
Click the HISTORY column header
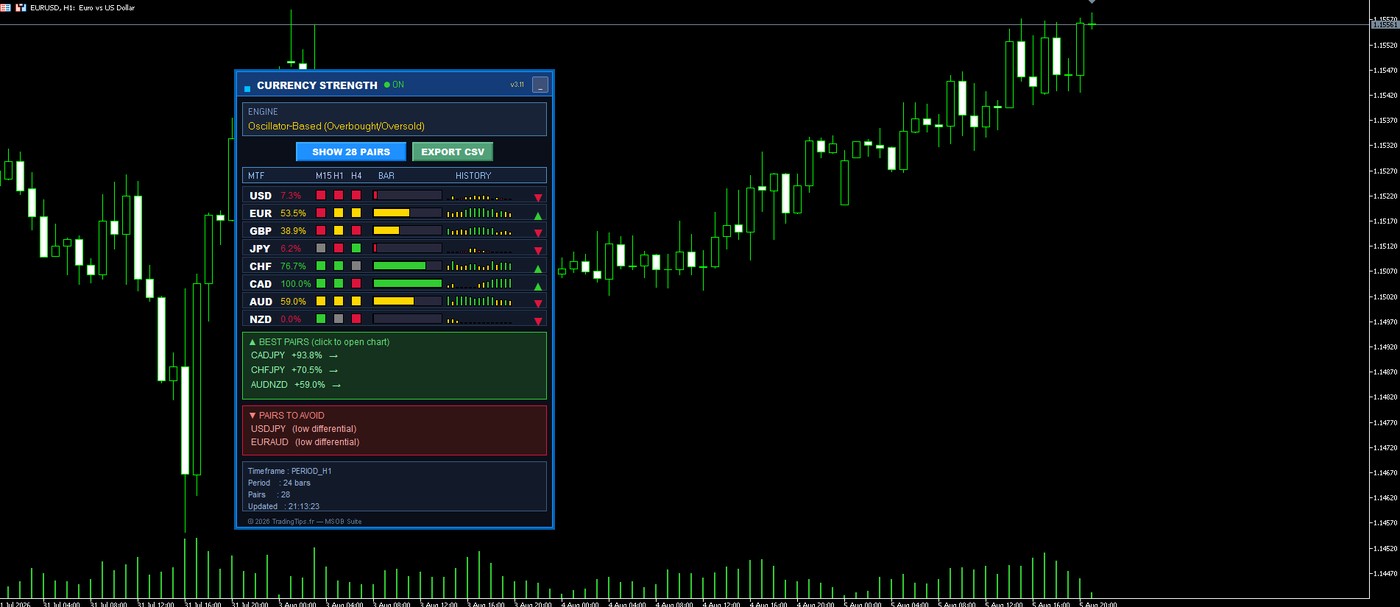(x=473, y=176)
